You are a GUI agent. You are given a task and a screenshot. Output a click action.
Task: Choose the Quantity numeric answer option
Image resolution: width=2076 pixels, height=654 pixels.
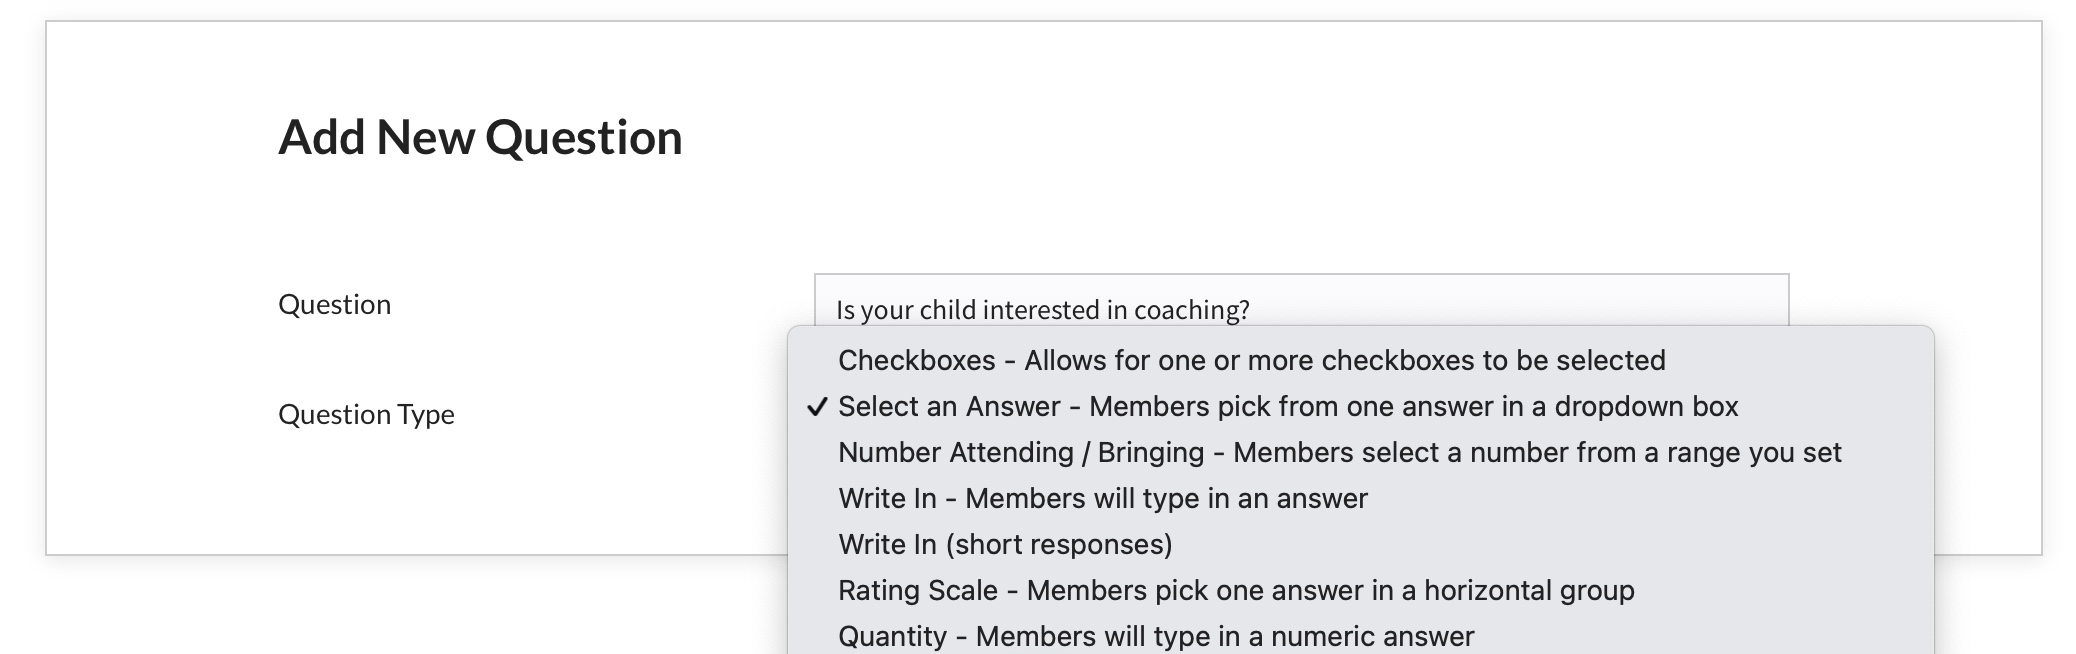1155,636
